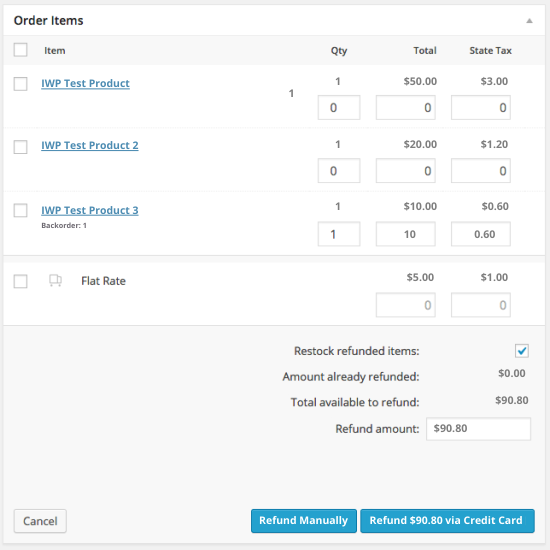The height and width of the screenshot is (550, 550).
Task: Click refund quantity field for IWP Test Product
Action: pyautogui.click(x=339, y=107)
